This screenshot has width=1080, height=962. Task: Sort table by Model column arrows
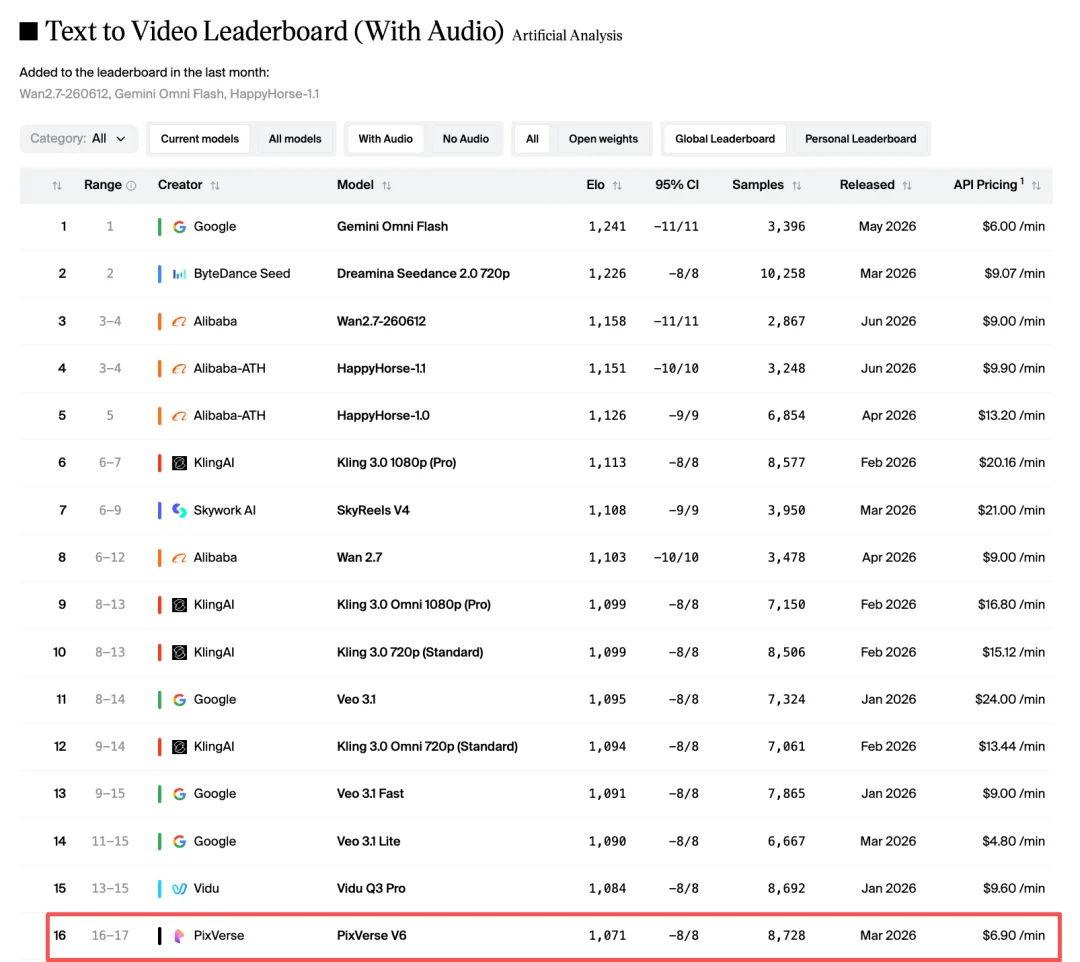coord(386,185)
